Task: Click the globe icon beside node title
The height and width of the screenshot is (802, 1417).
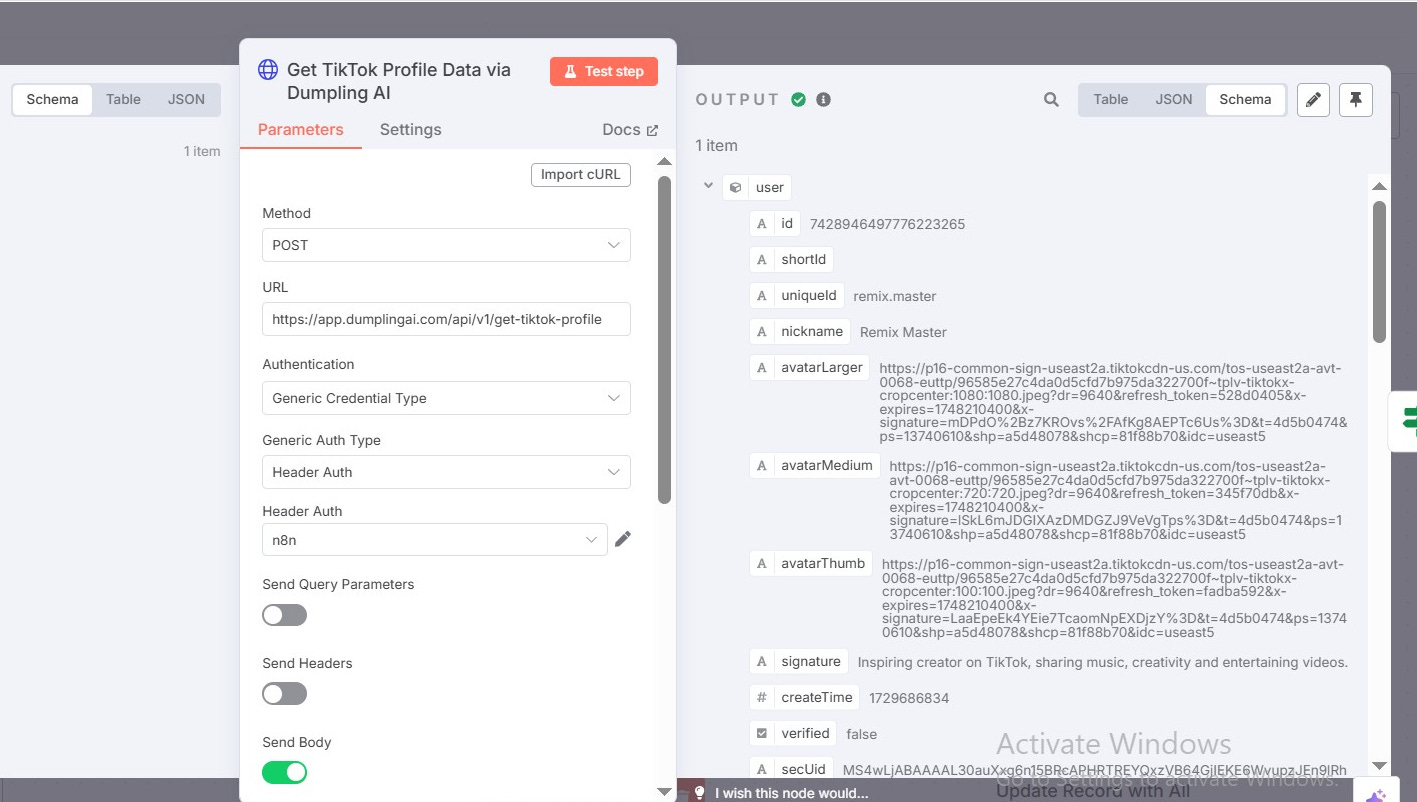Action: point(268,69)
